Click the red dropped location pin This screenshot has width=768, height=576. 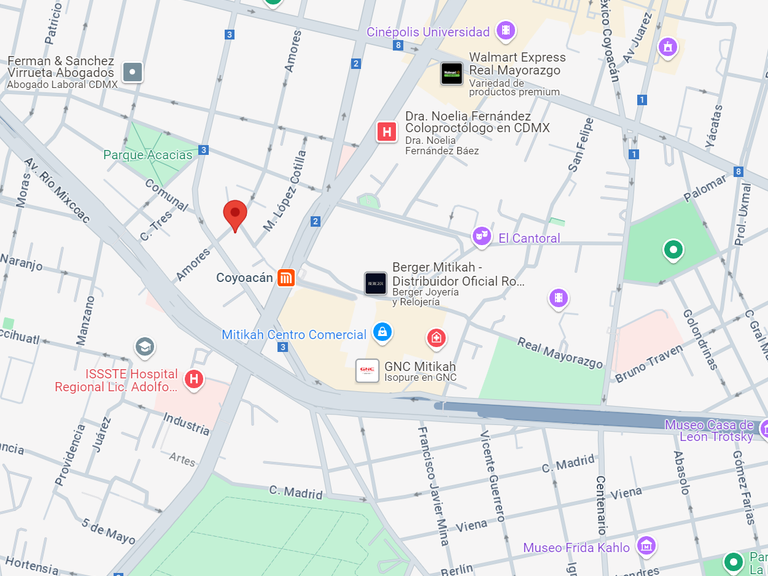click(x=235, y=216)
